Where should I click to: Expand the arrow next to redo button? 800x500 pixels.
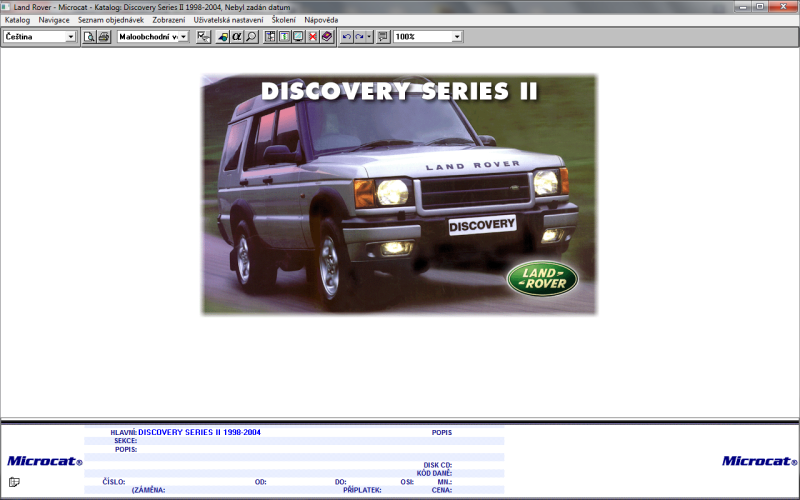pyautogui.click(x=369, y=37)
